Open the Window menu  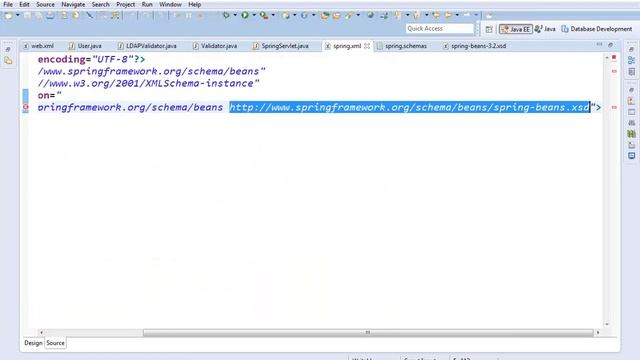click(170, 4)
